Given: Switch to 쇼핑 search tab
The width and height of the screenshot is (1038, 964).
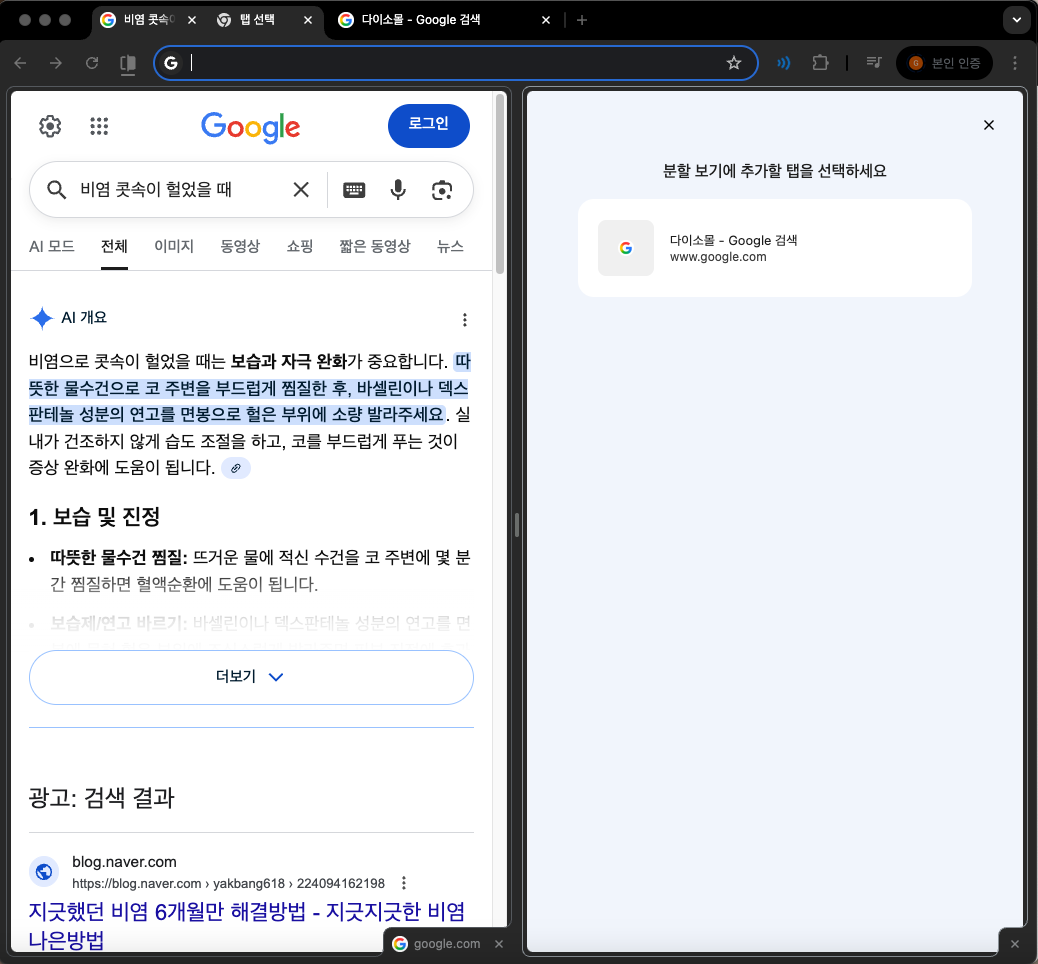Looking at the screenshot, I should tap(300, 246).
